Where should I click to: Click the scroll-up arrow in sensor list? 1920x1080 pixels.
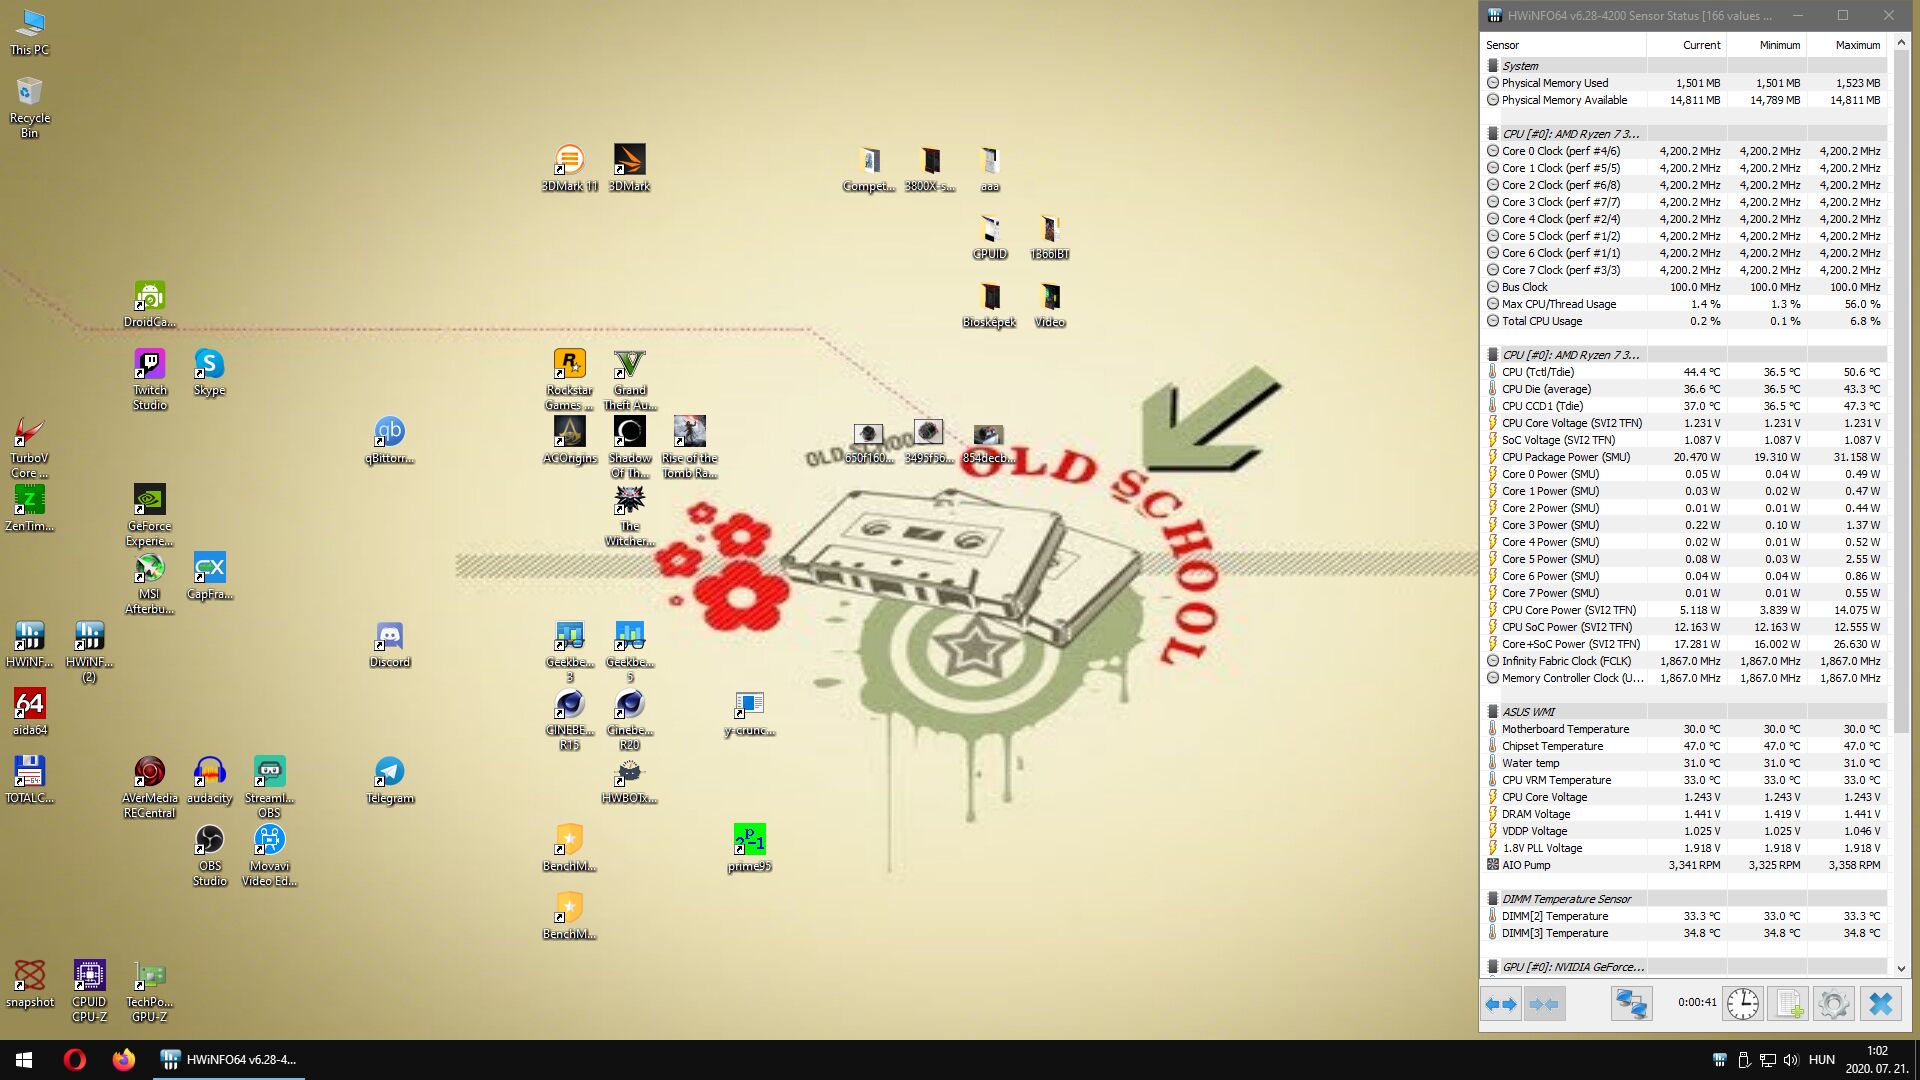1901,43
